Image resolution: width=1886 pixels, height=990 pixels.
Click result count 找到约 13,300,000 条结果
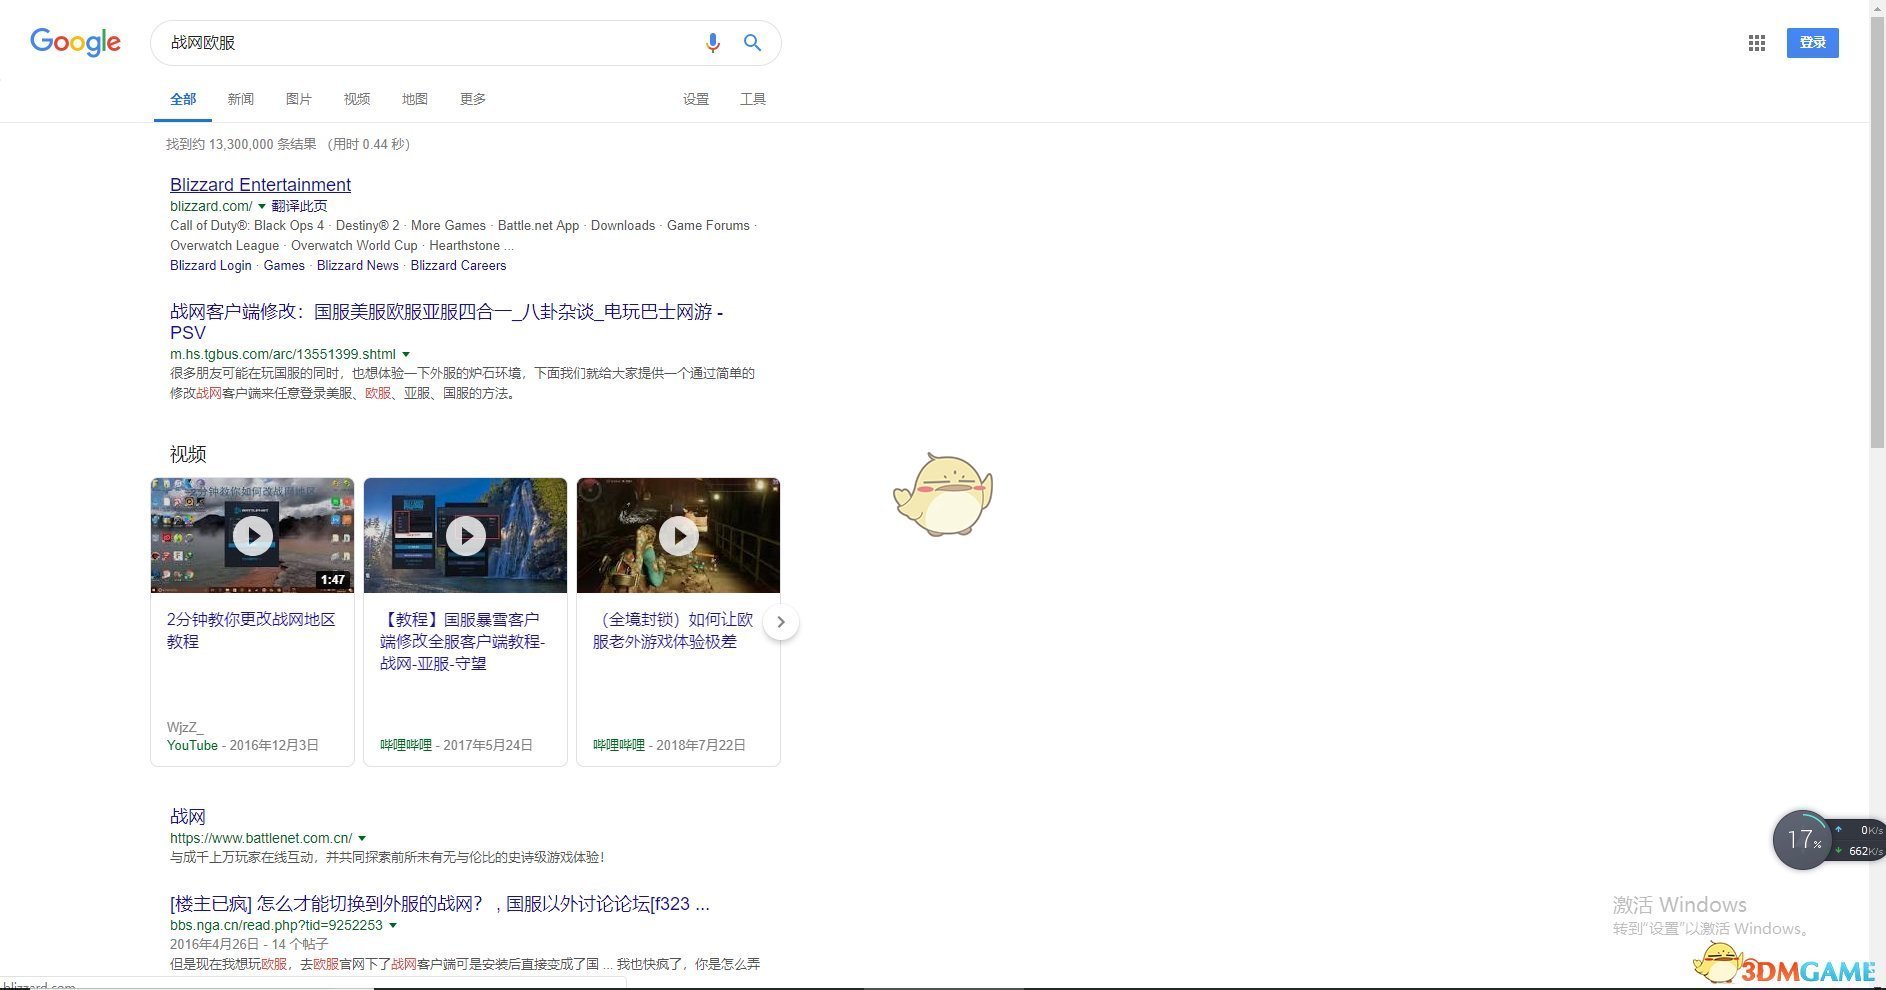[x=241, y=144]
